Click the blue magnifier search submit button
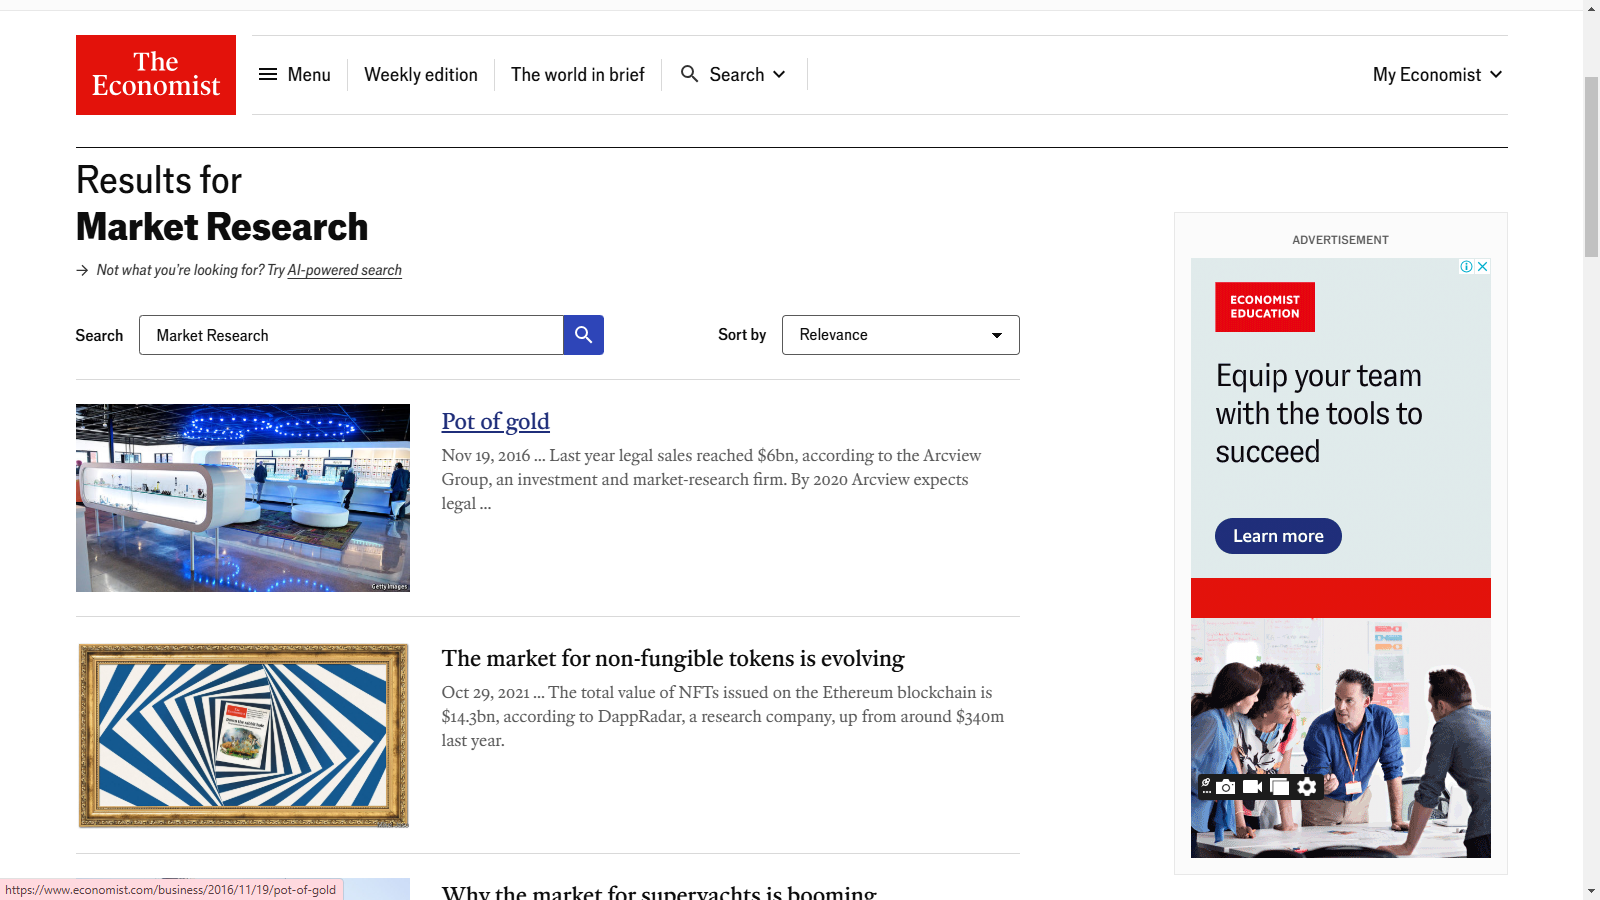This screenshot has height=900, width=1600. [583, 335]
